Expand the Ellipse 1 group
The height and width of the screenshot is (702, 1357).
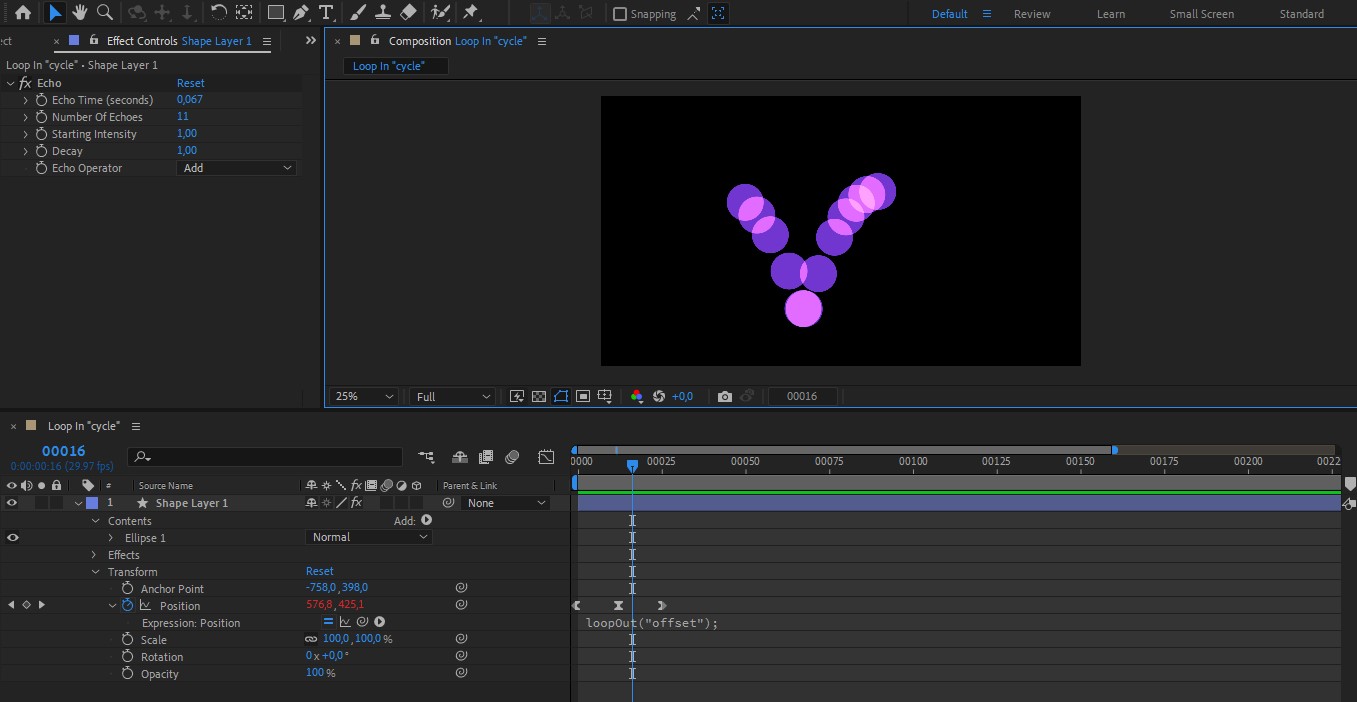click(x=111, y=538)
